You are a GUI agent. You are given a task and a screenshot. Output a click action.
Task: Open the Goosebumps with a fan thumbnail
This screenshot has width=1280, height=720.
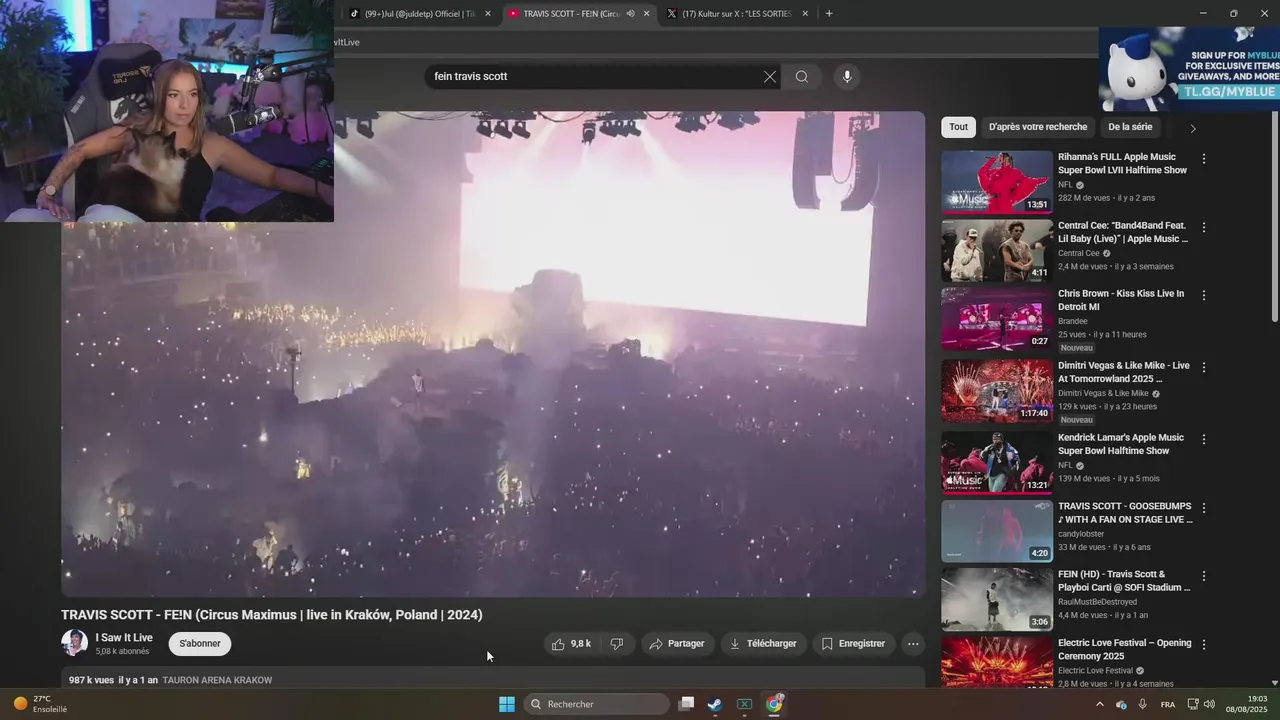997,531
